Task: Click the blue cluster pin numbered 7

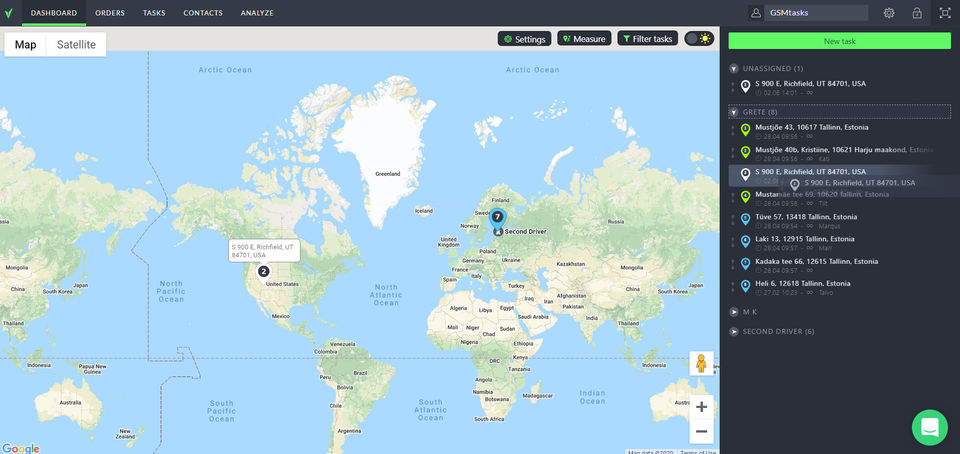Action: click(x=498, y=217)
